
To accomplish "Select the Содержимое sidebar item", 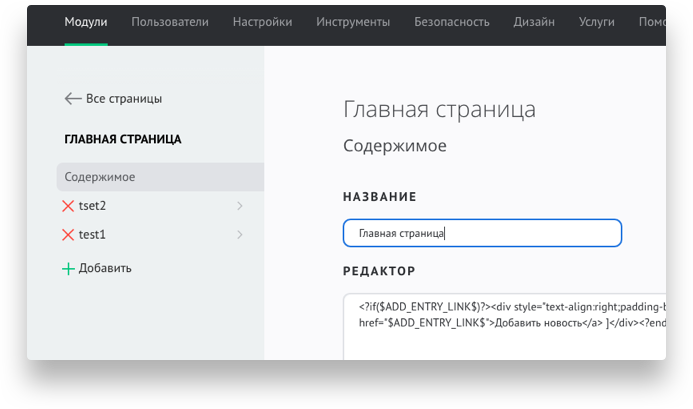I will click(x=100, y=177).
